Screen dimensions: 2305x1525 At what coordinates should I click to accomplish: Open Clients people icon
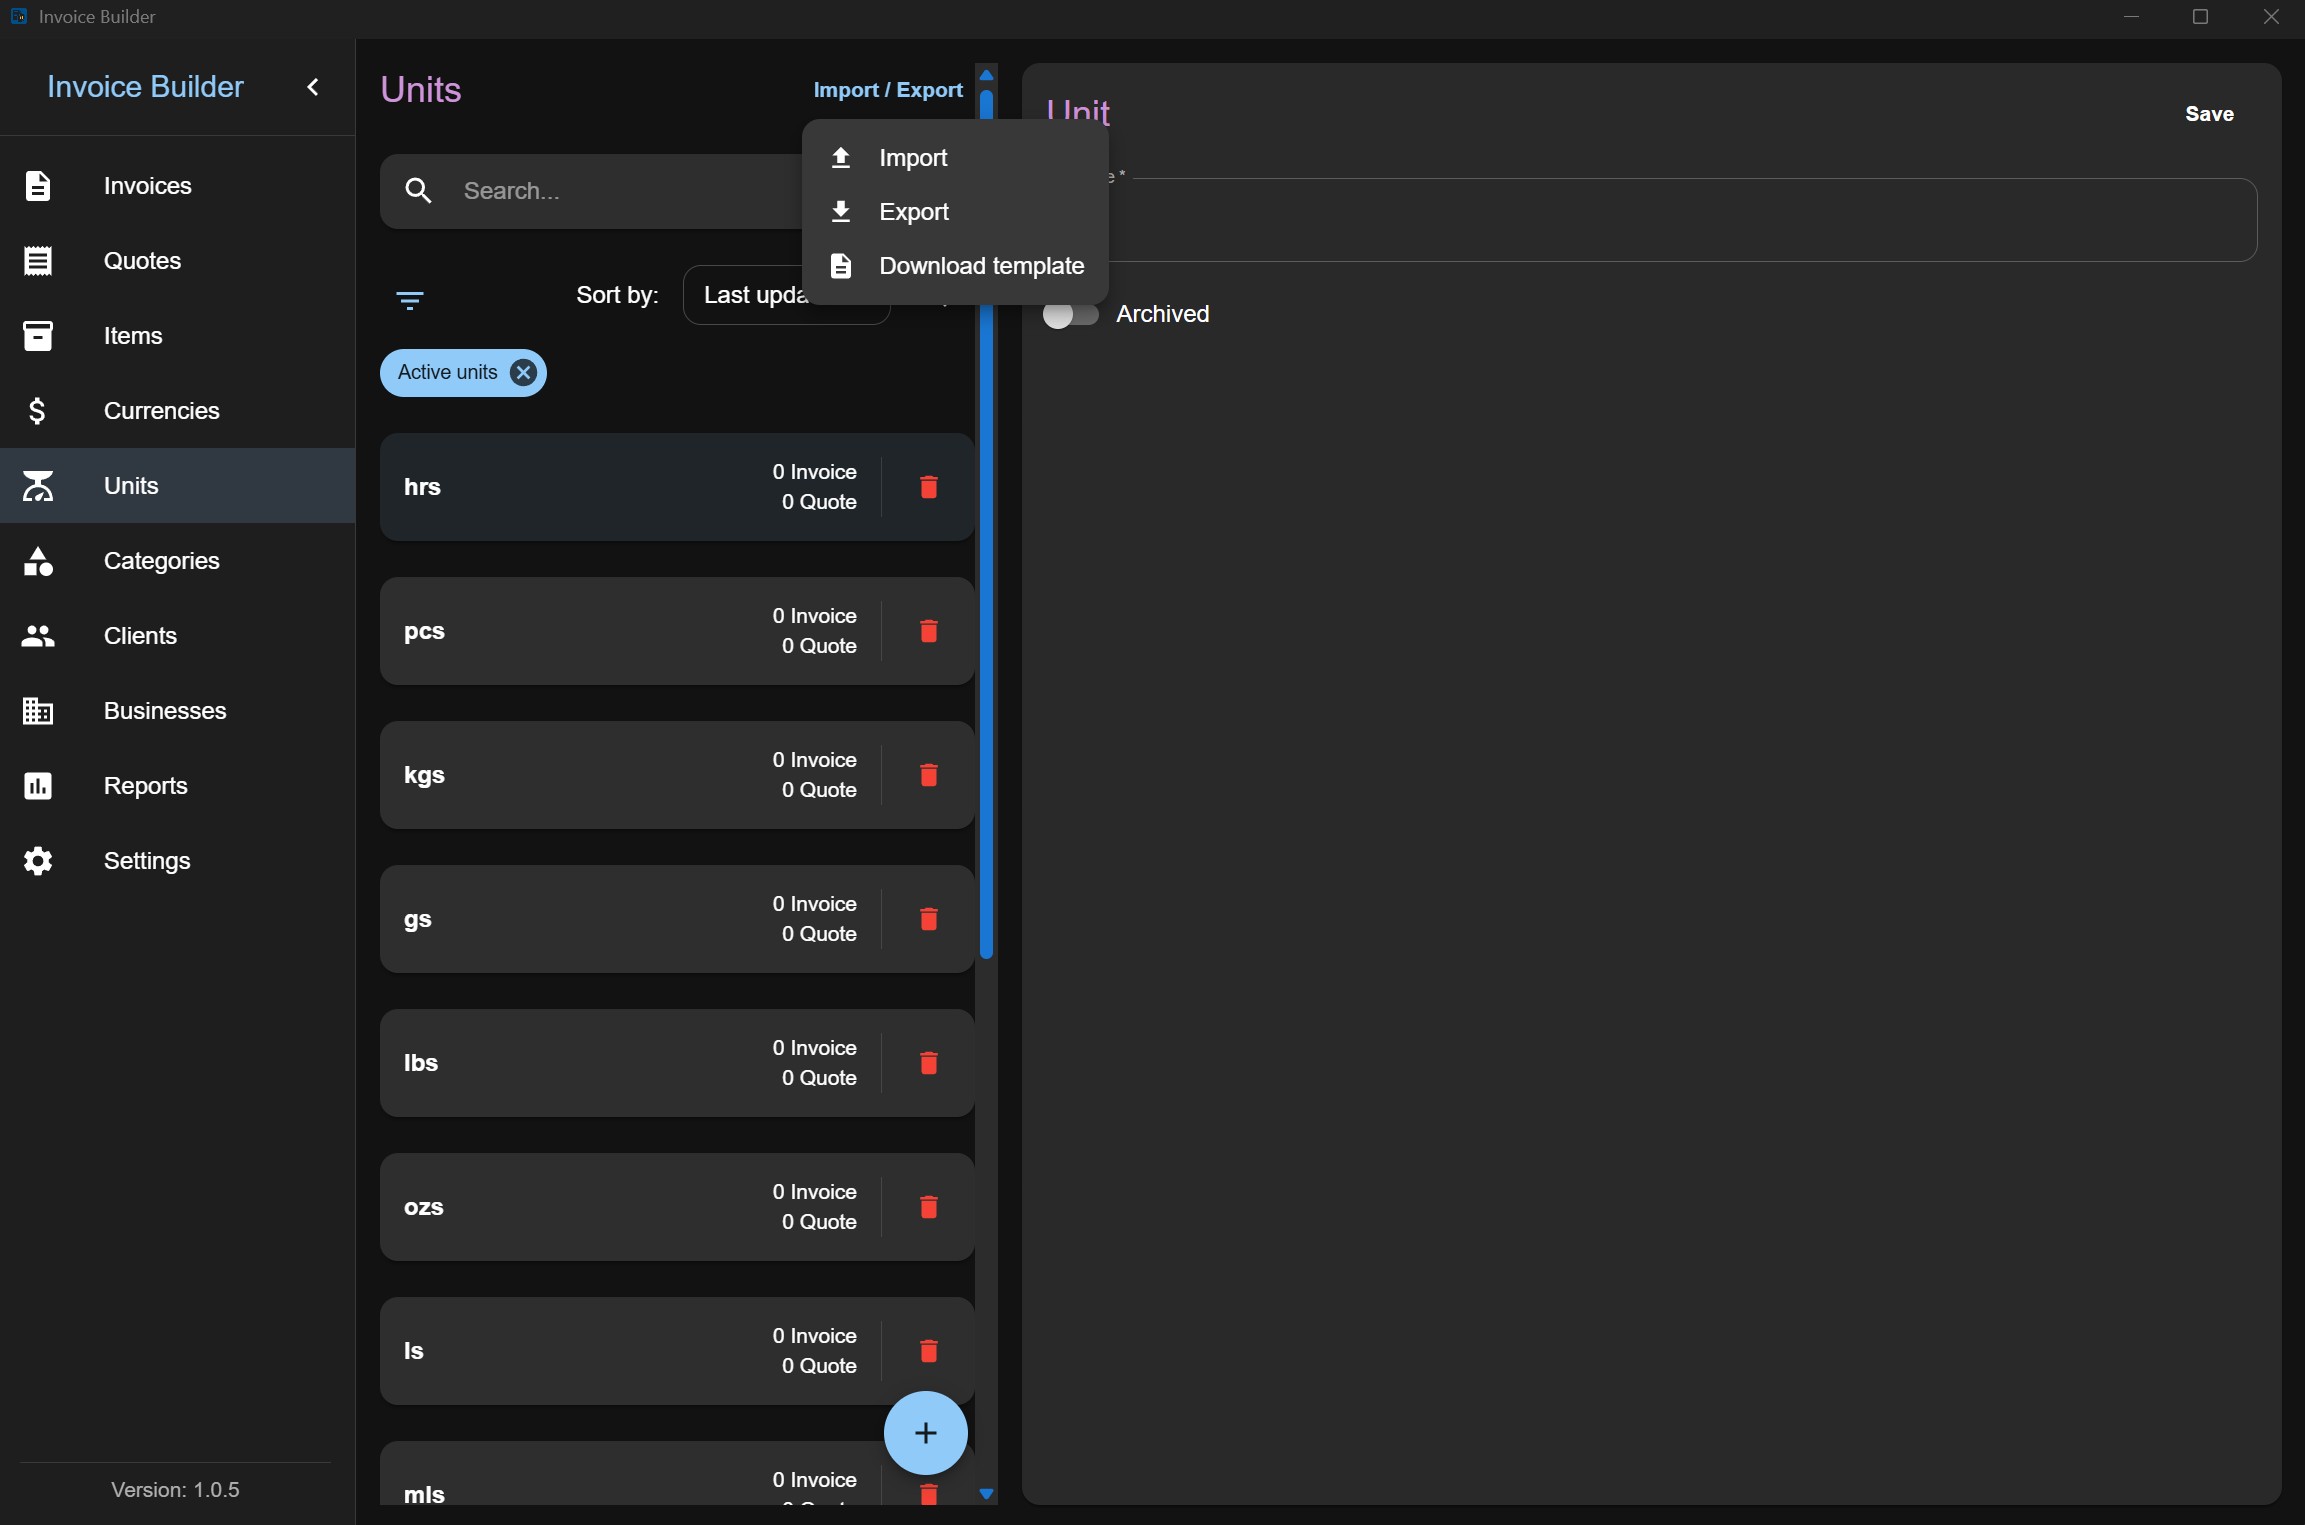point(38,636)
